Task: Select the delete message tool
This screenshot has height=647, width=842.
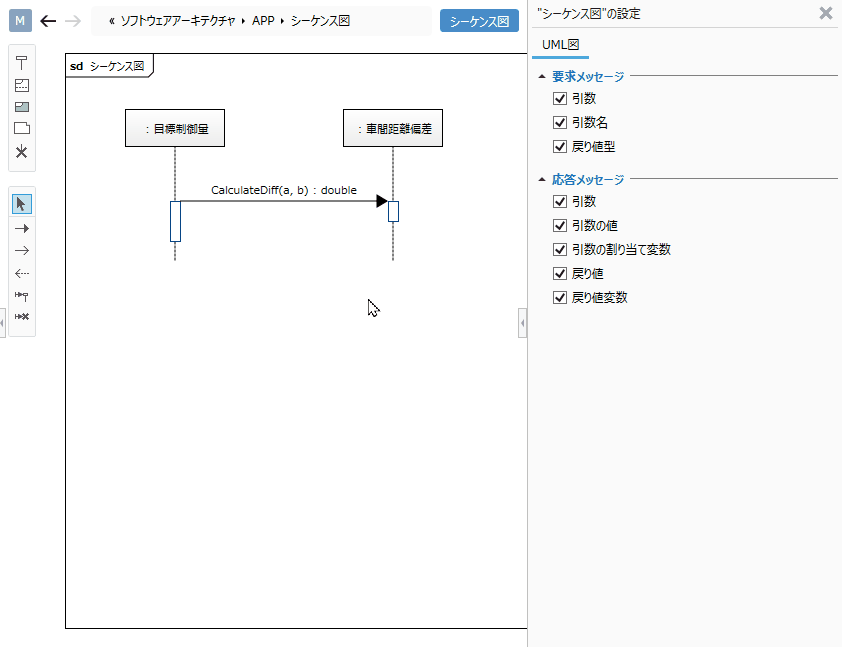Action: (21, 317)
